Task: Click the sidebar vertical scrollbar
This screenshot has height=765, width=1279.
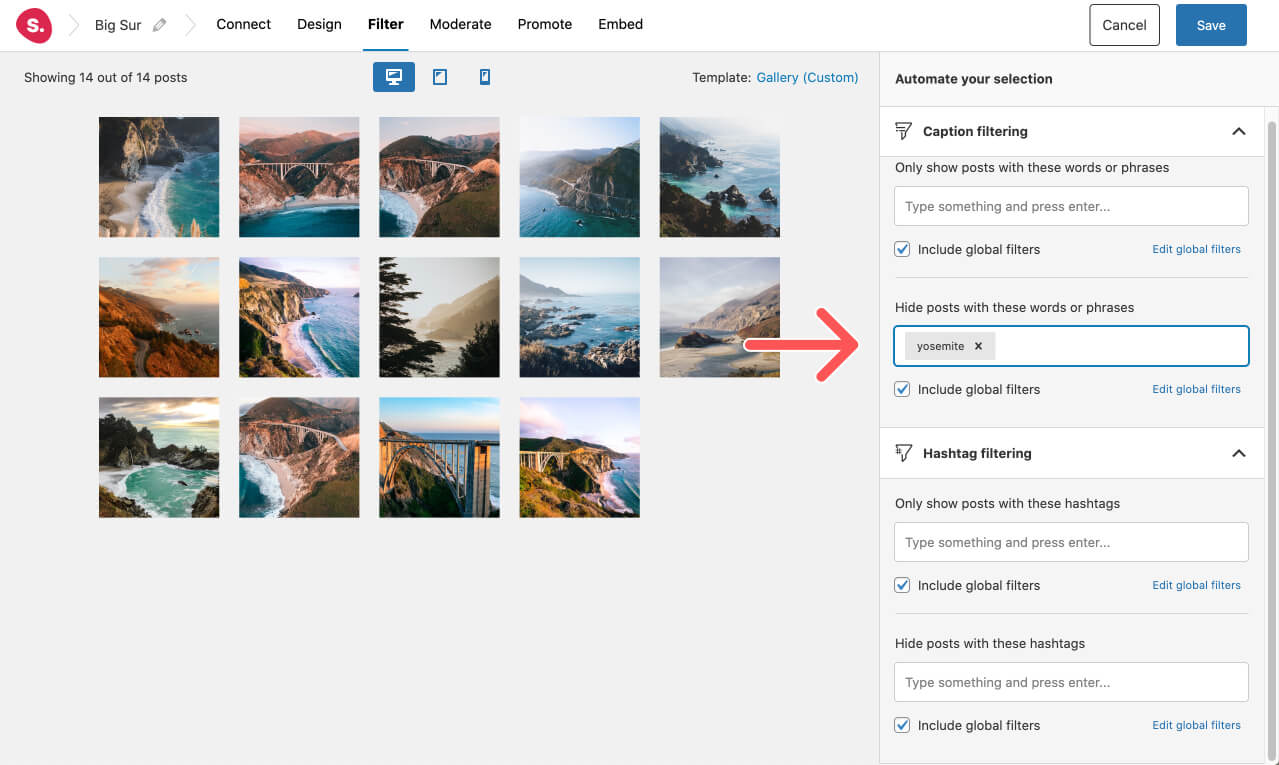Action: coord(1271,440)
